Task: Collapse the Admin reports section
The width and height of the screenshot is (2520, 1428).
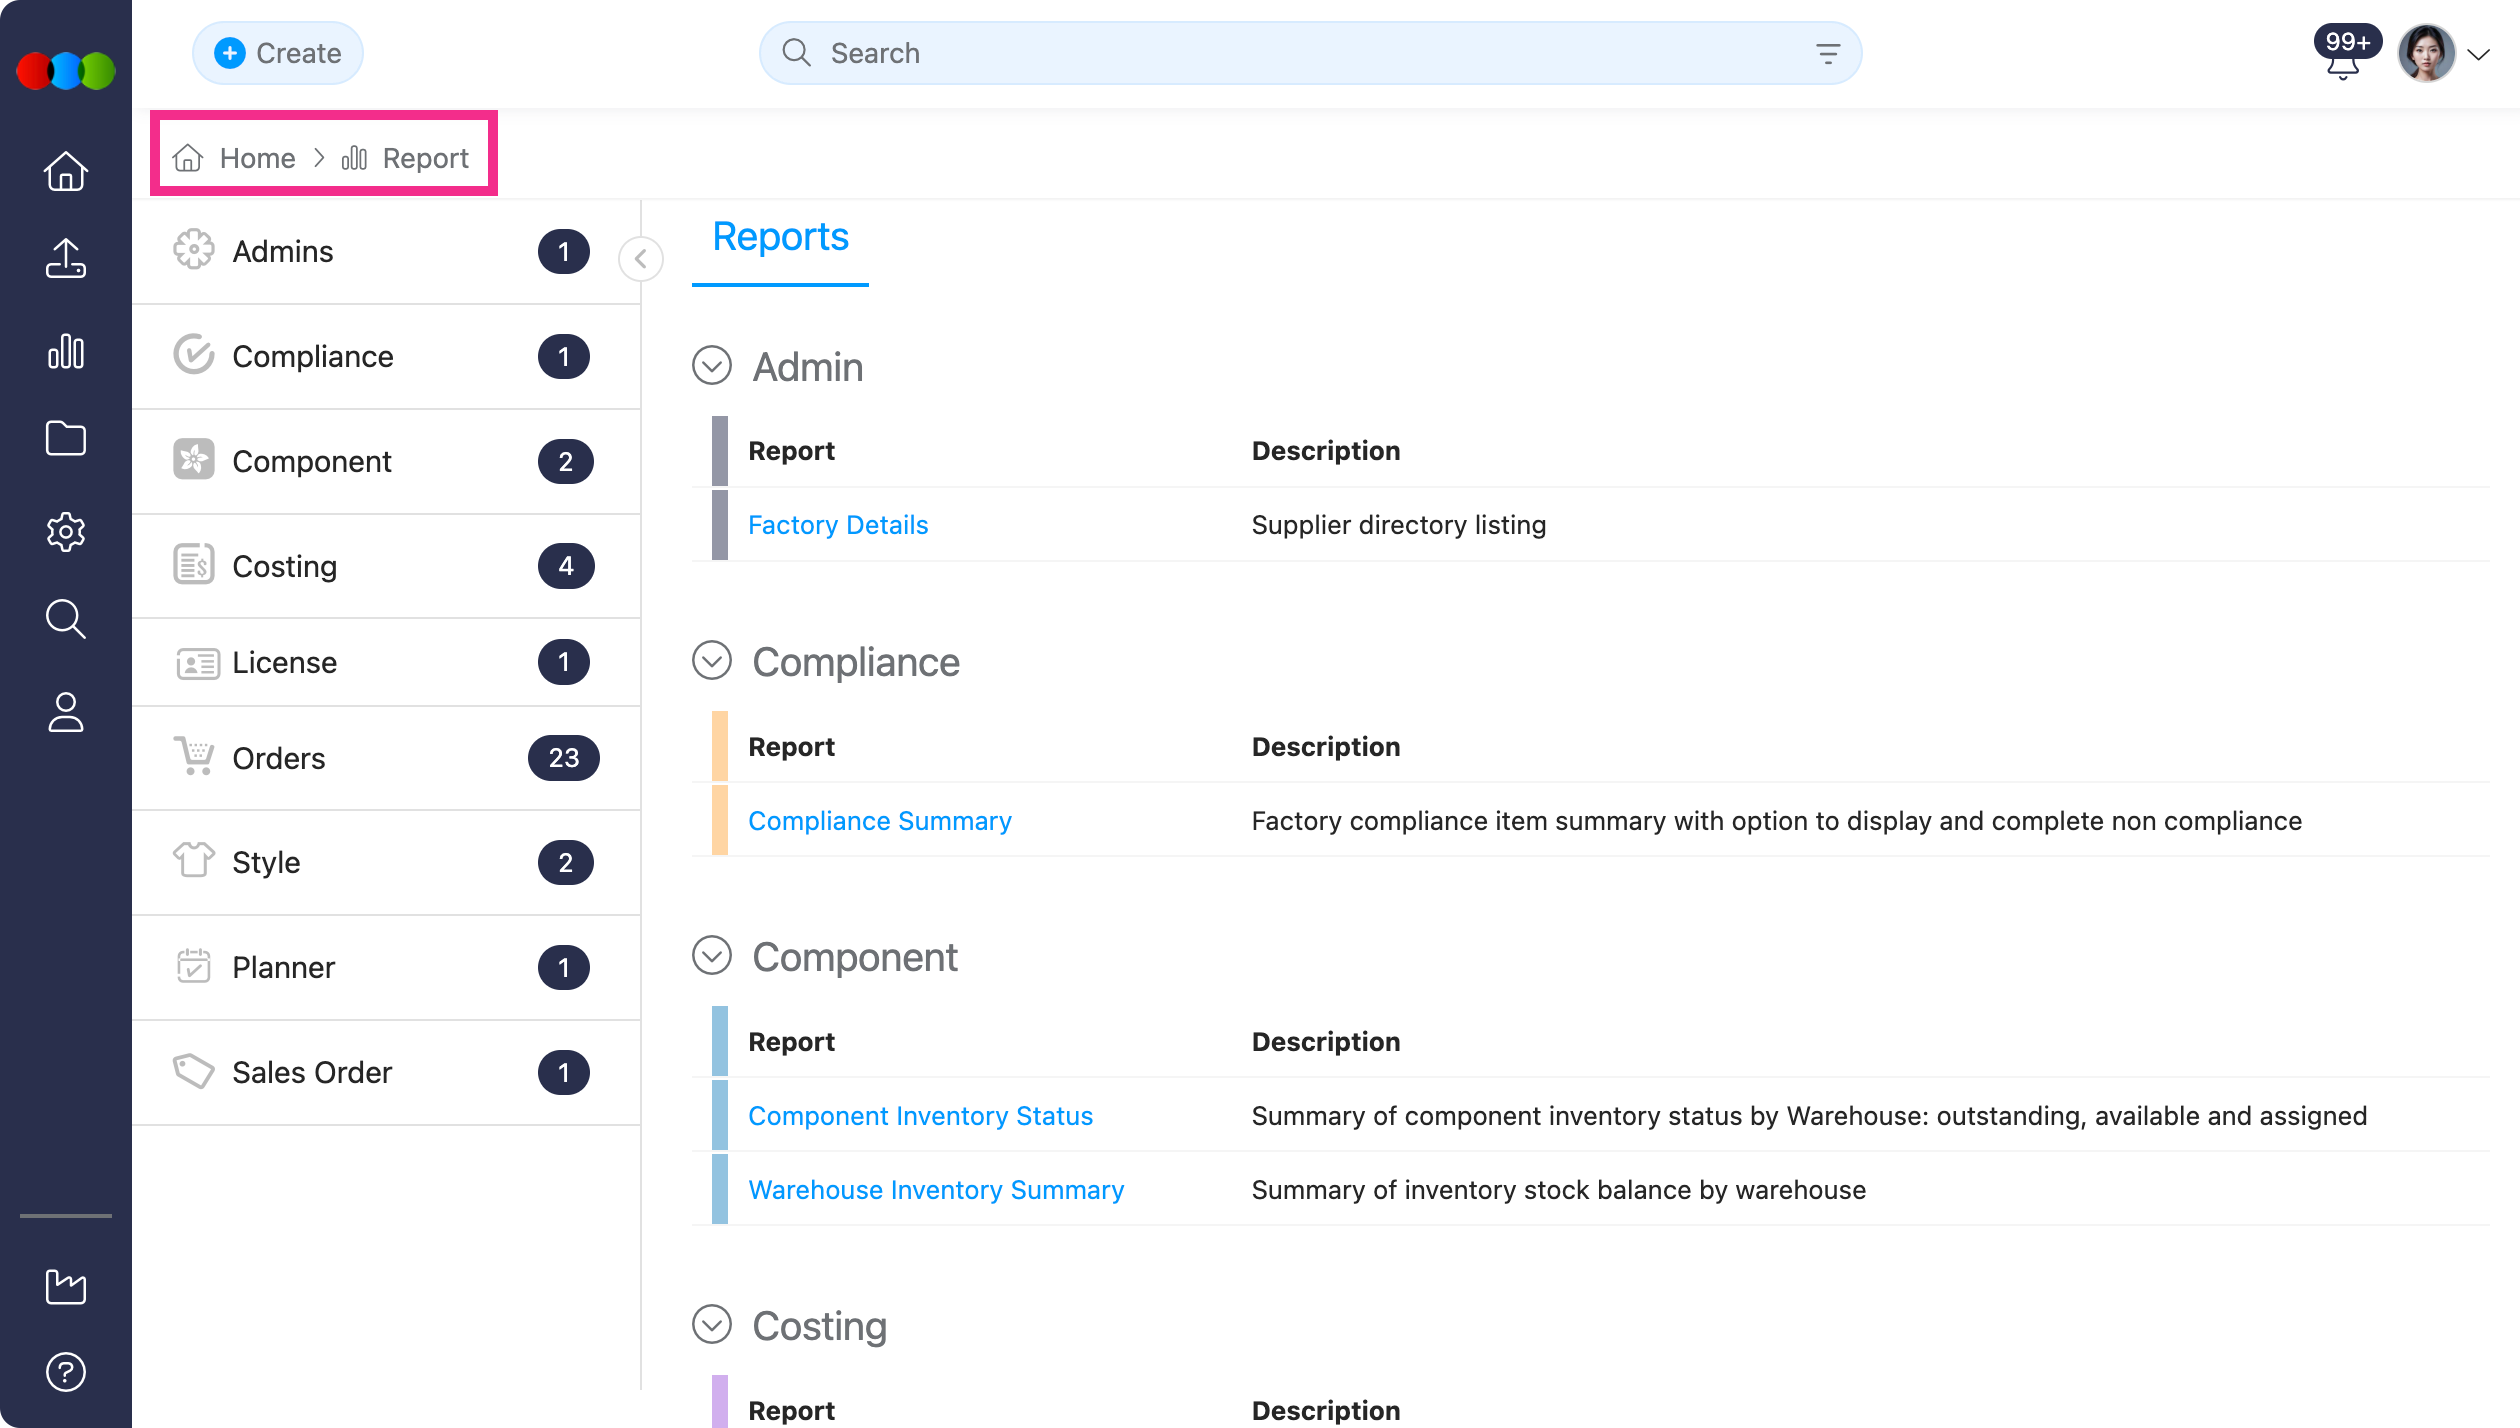Action: [x=712, y=366]
